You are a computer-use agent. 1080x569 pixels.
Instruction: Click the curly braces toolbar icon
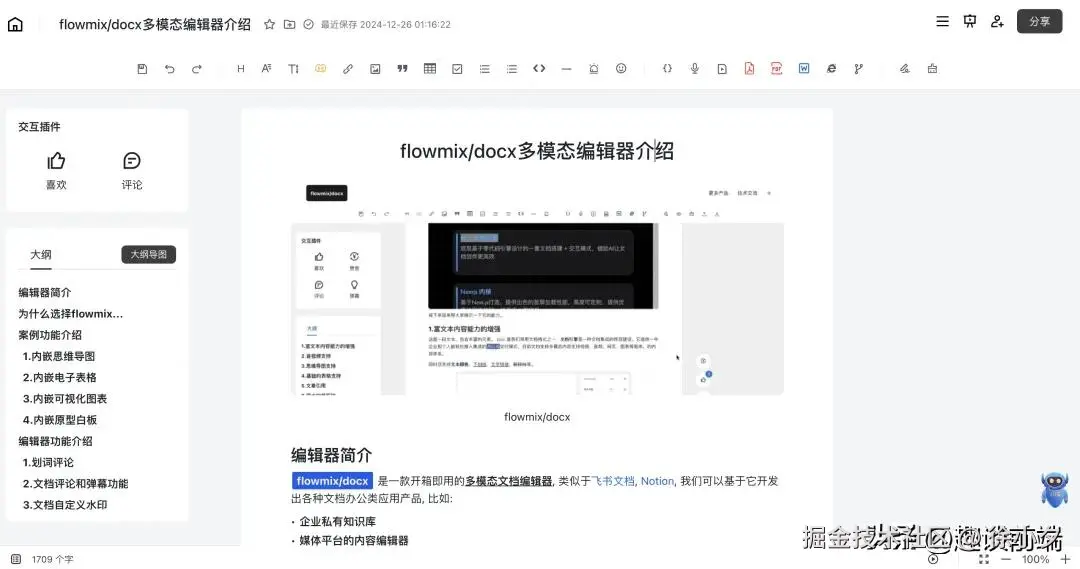(667, 69)
